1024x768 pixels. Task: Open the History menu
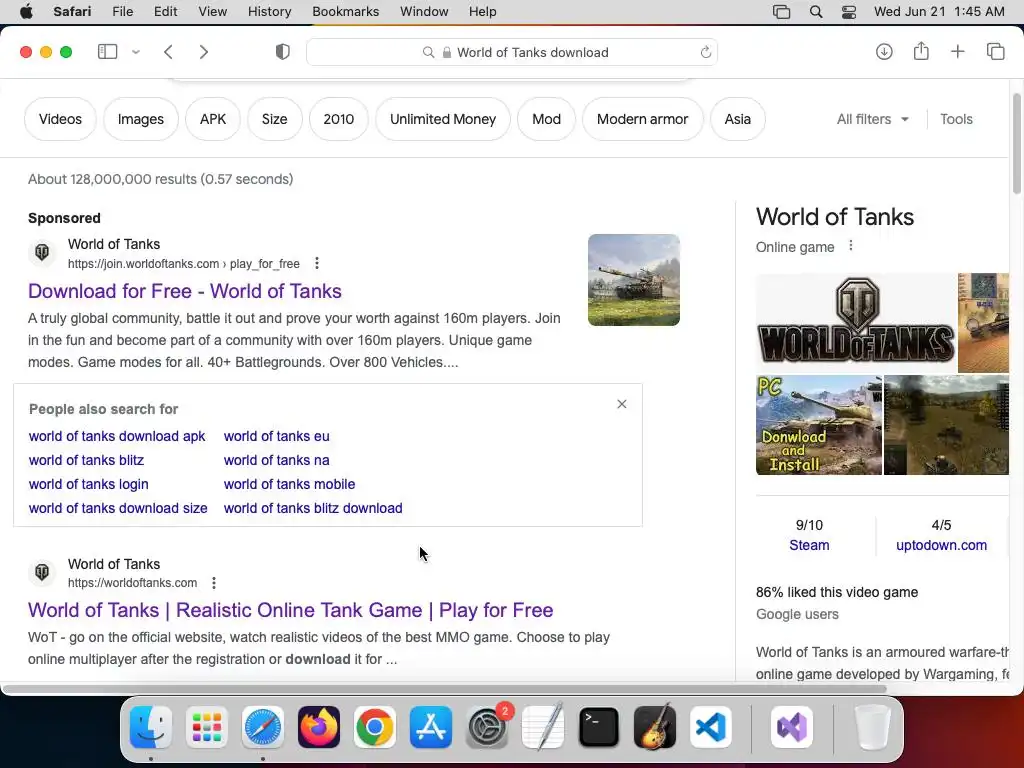tap(269, 12)
